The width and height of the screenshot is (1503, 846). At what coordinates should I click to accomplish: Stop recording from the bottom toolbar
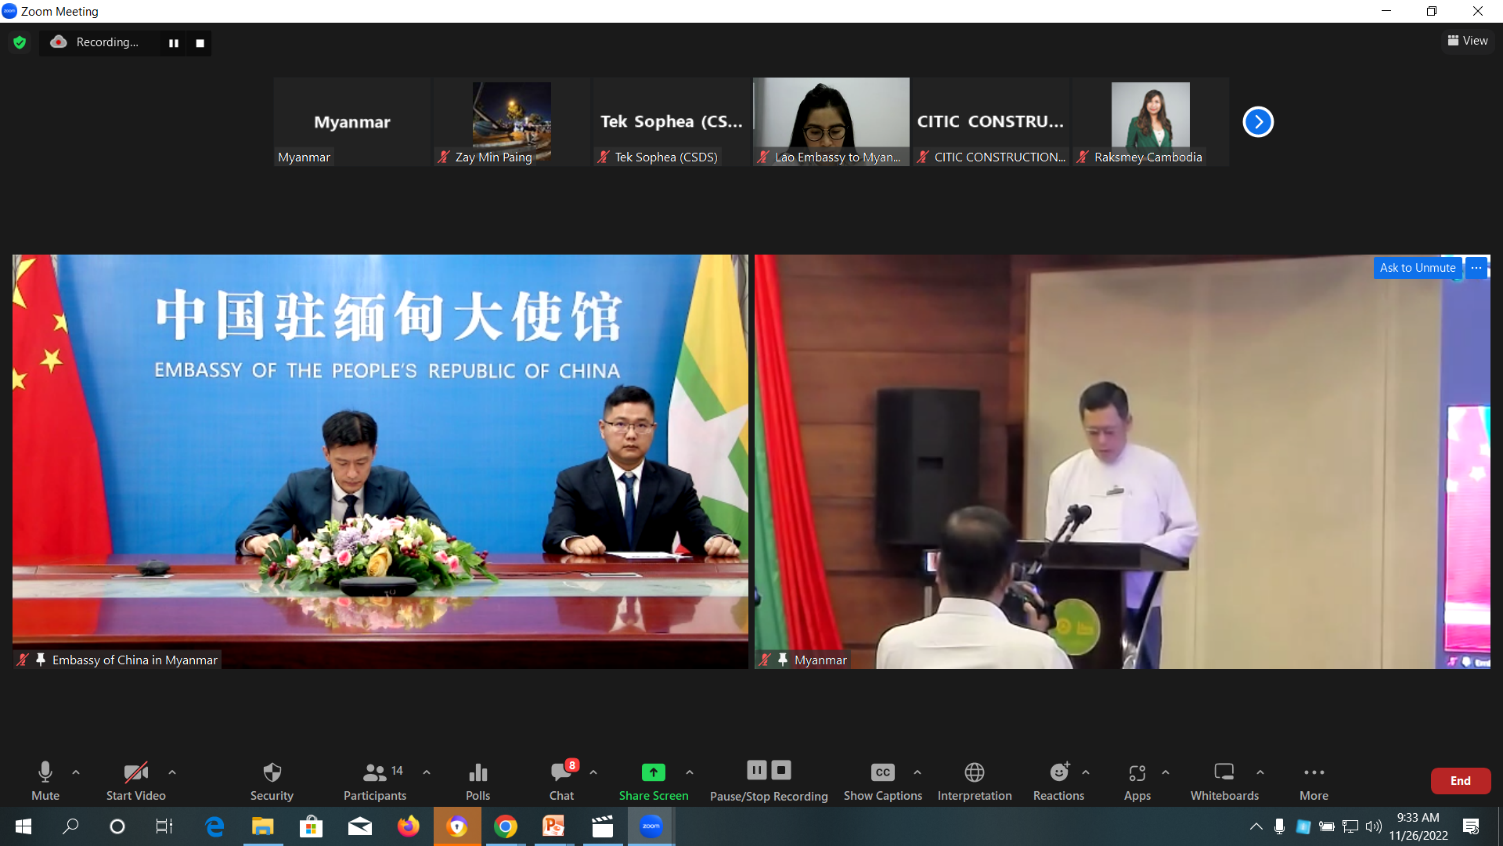781,770
